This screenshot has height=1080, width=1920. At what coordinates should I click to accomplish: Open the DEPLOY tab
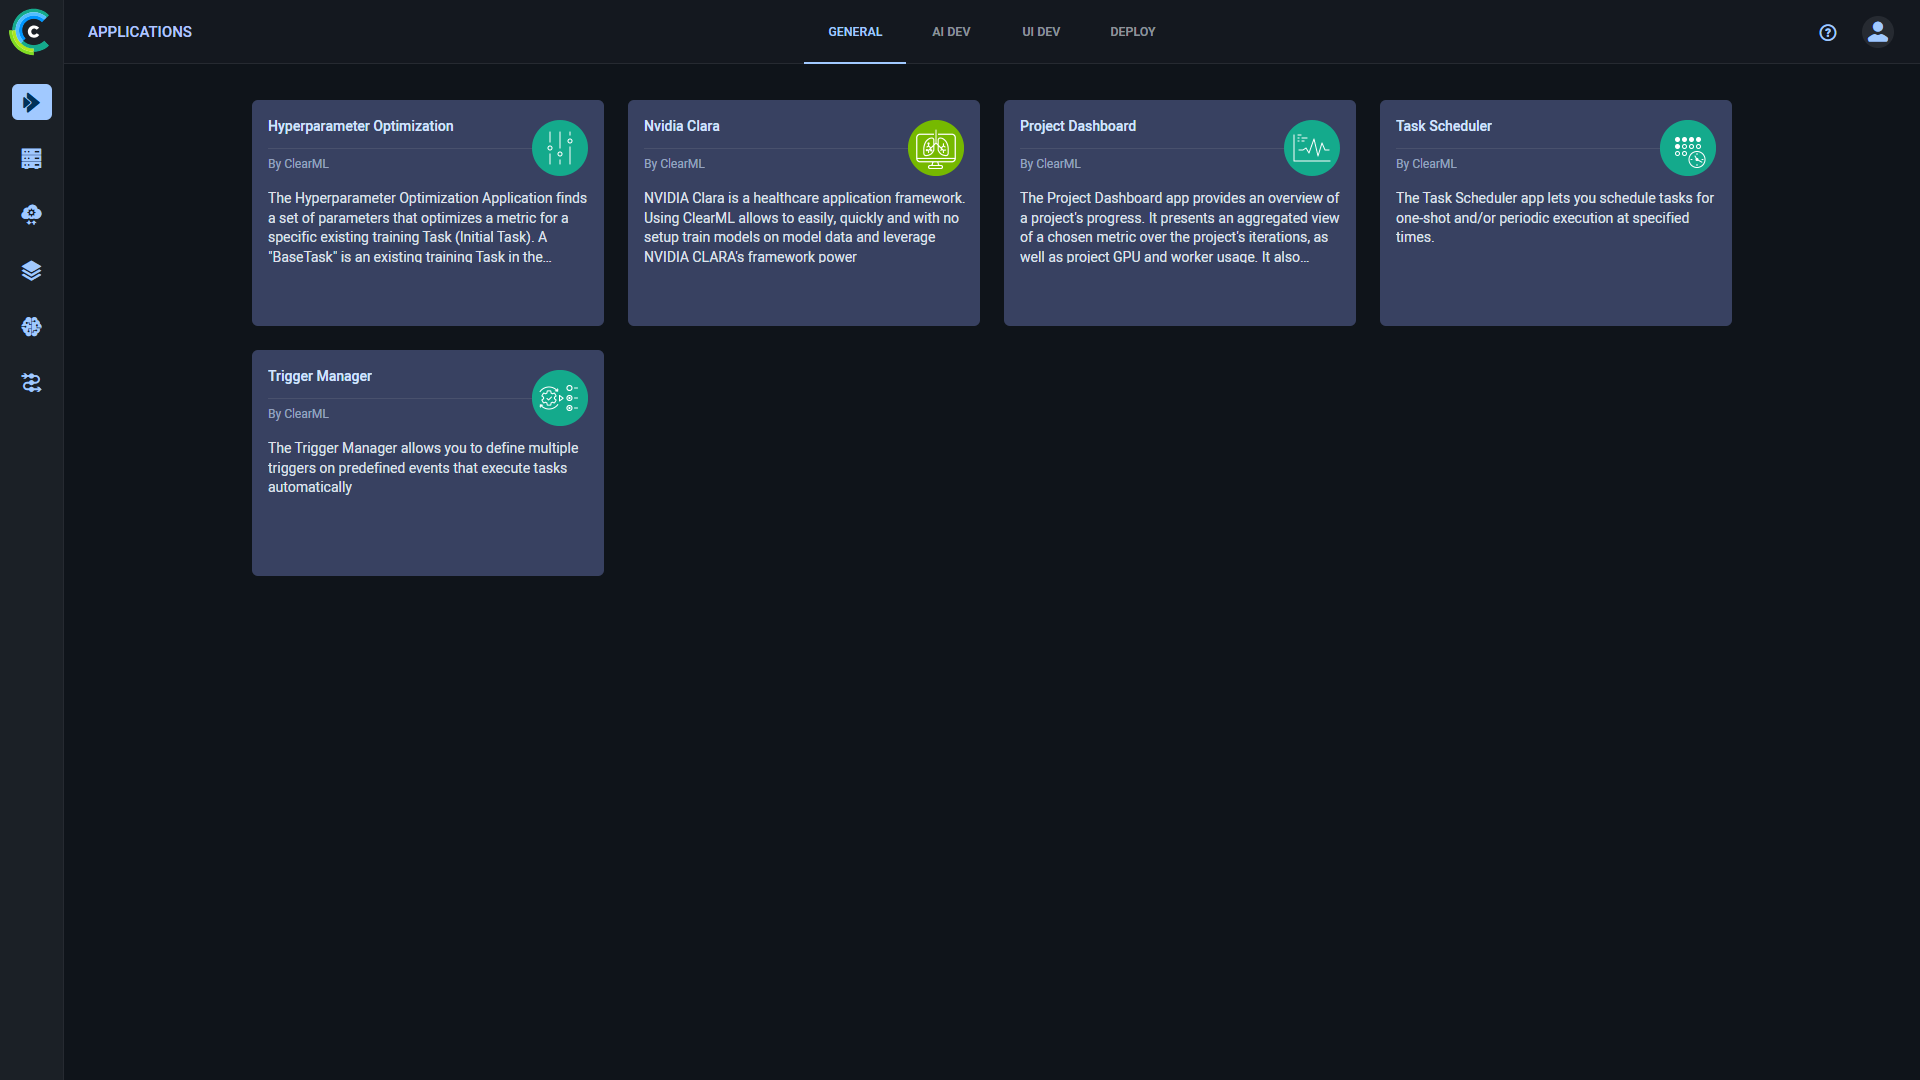pyautogui.click(x=1132, y=31)
